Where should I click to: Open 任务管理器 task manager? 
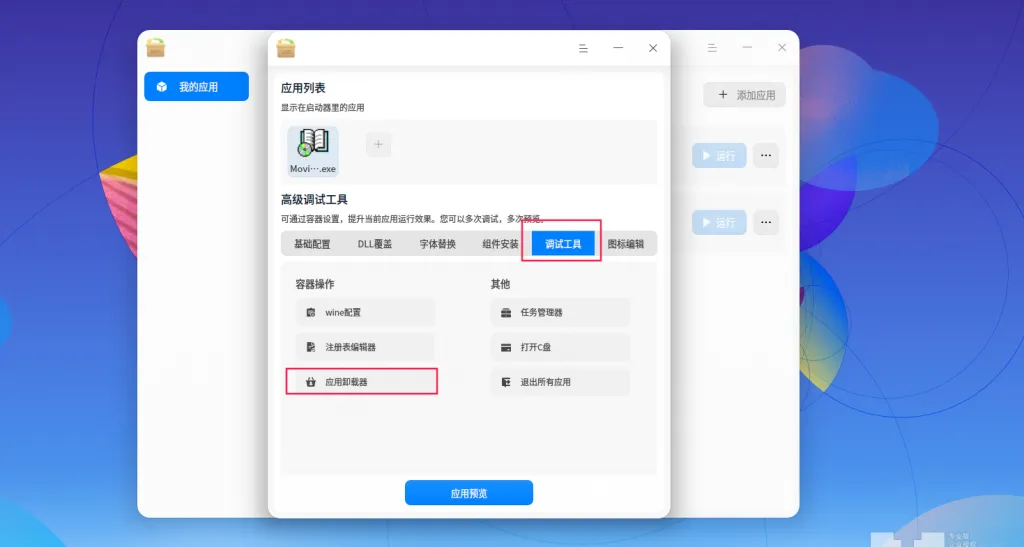pyautogui.click(x=560, y=313)
